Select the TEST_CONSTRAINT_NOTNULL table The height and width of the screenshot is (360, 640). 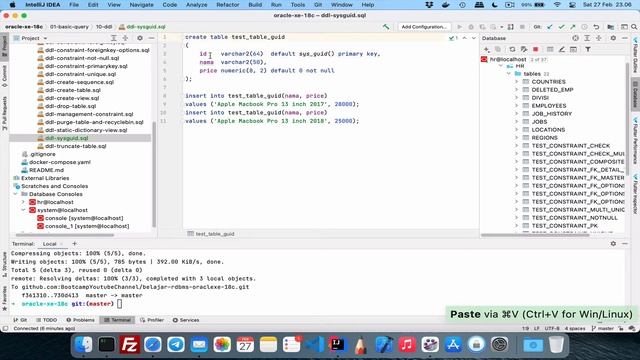click(x=574, y=218)
